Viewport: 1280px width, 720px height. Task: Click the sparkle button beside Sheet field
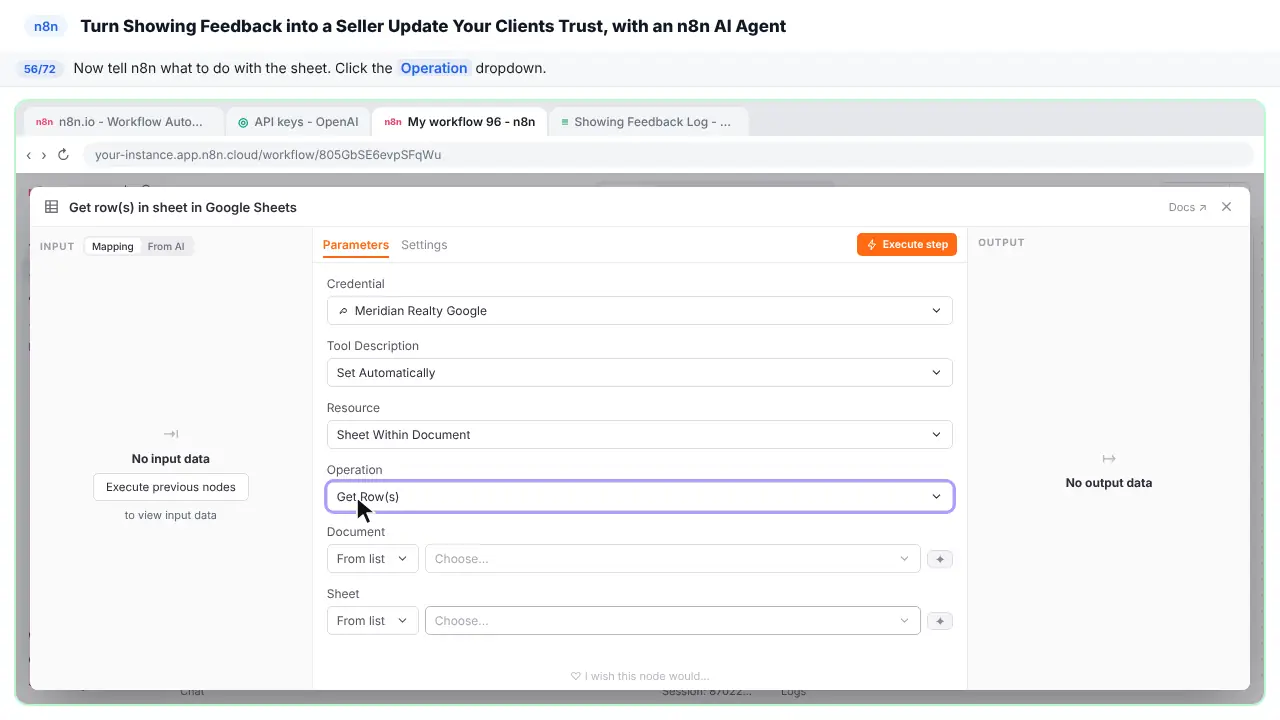click(939, 621)
